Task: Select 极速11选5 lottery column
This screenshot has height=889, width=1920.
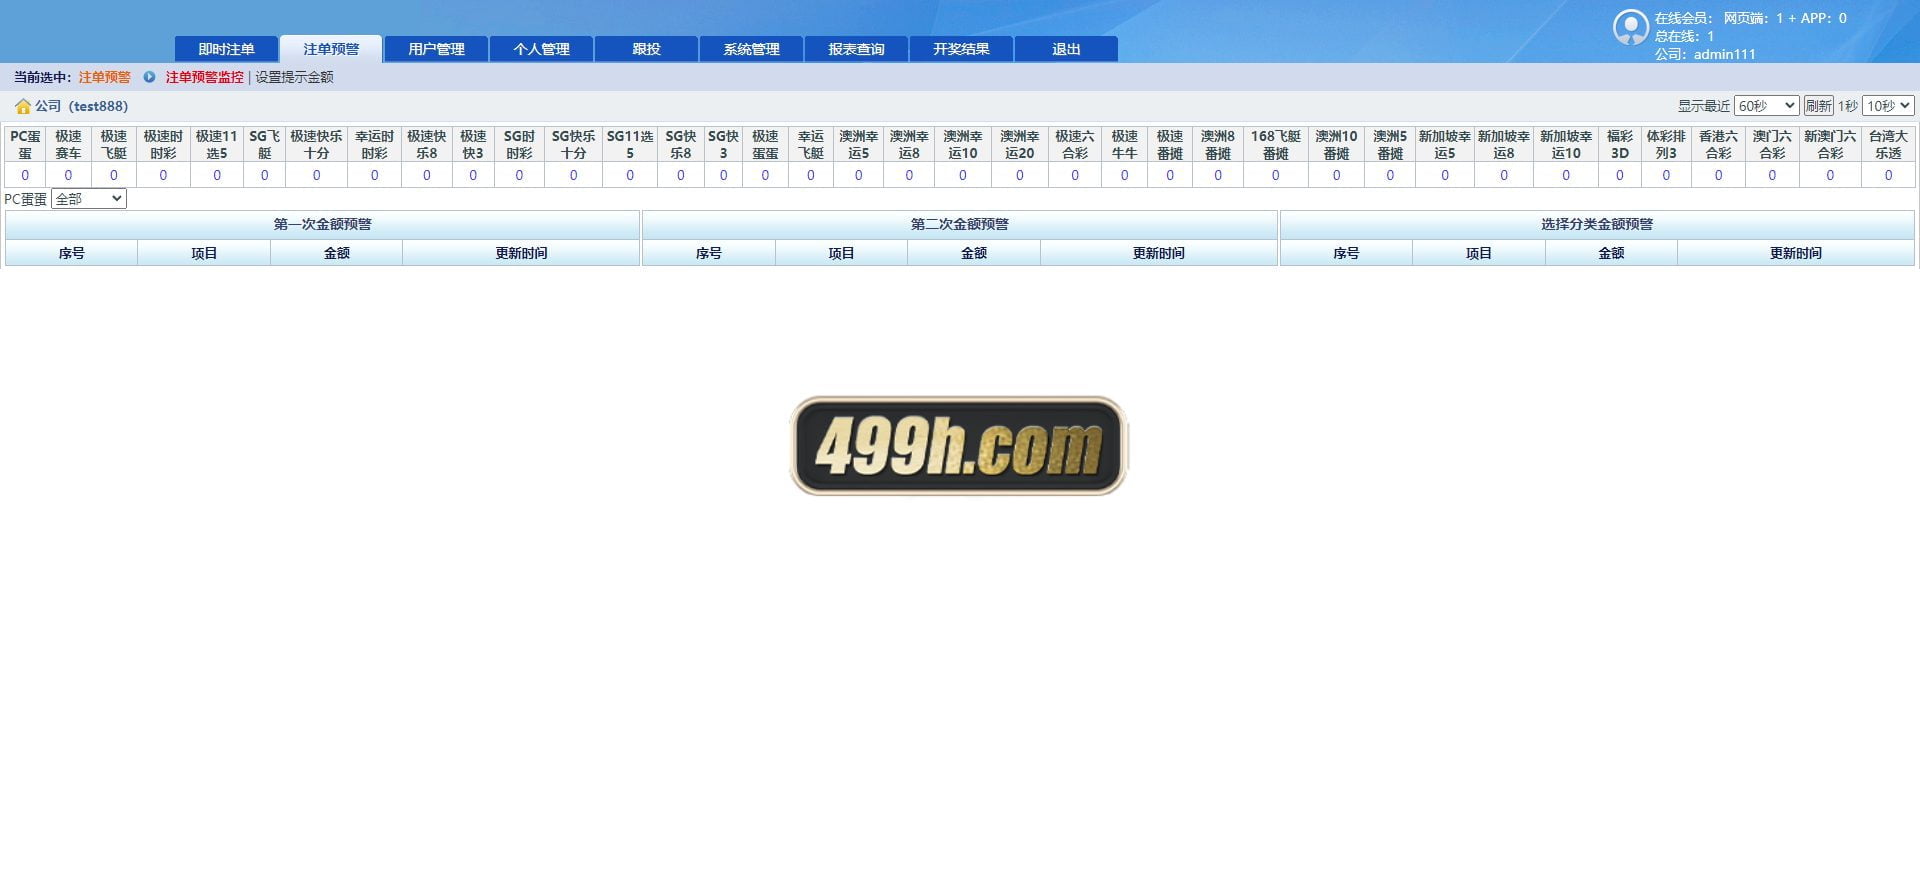Action: [x=217, y=144]
